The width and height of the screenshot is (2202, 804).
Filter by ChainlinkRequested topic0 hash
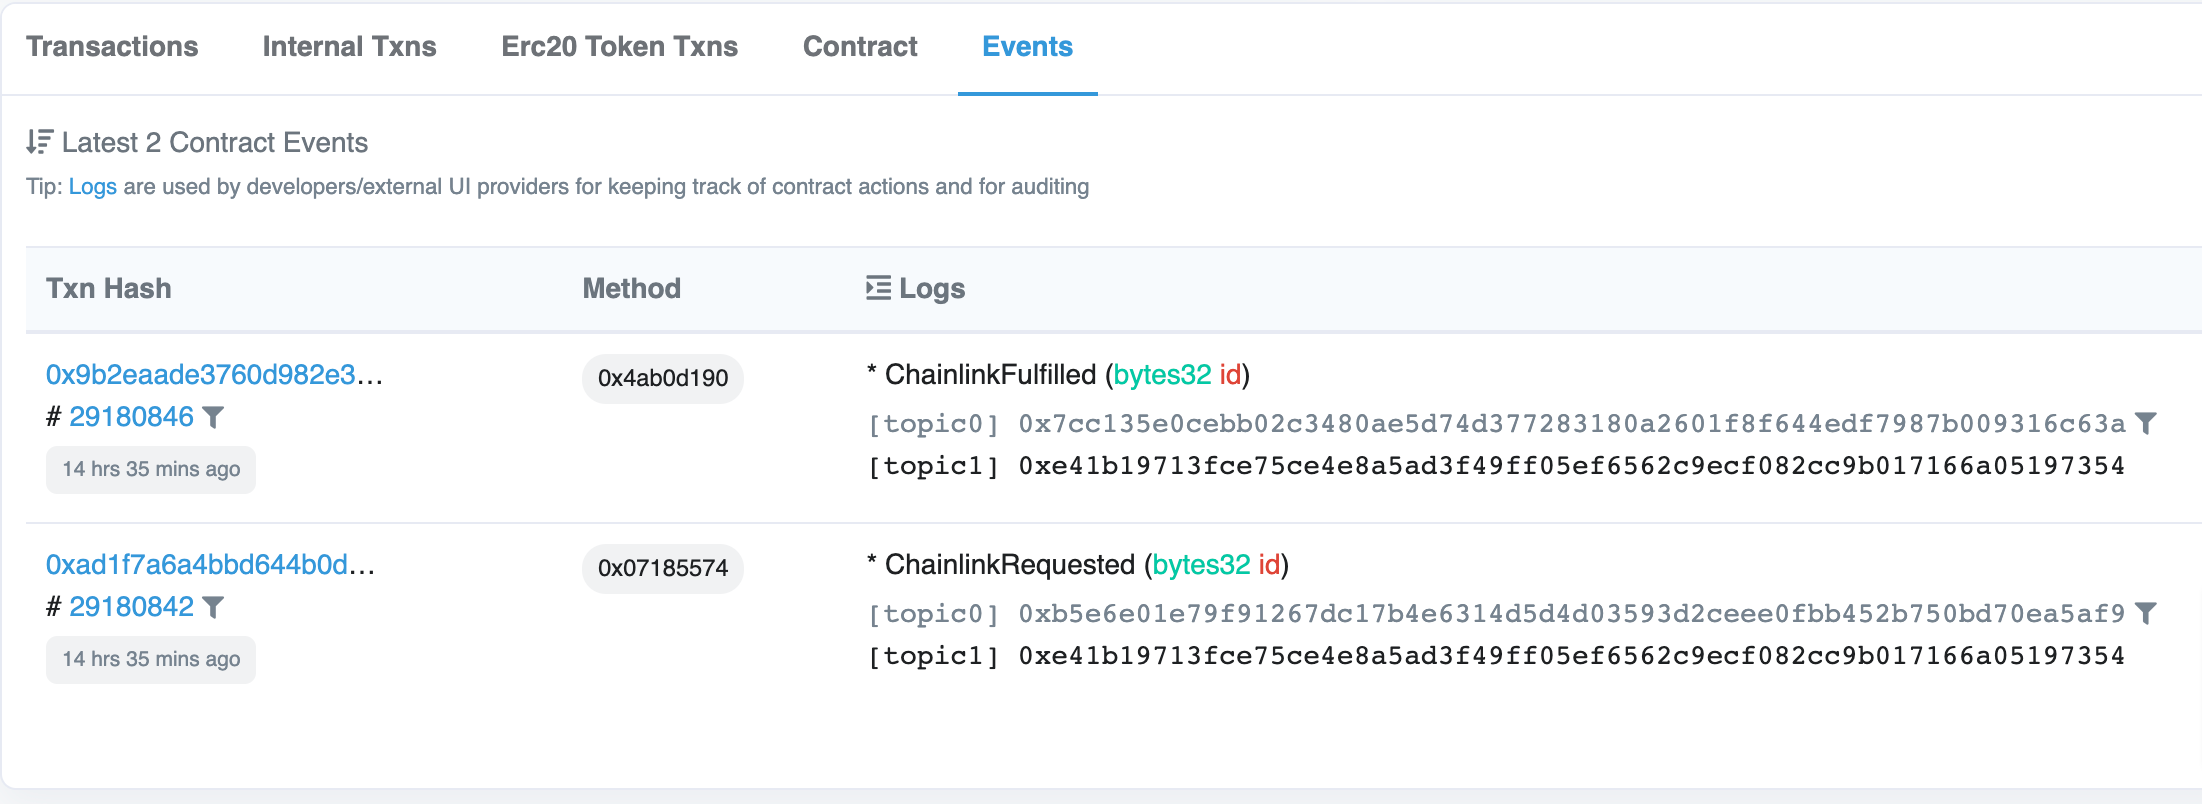[x=2146, y=614]
